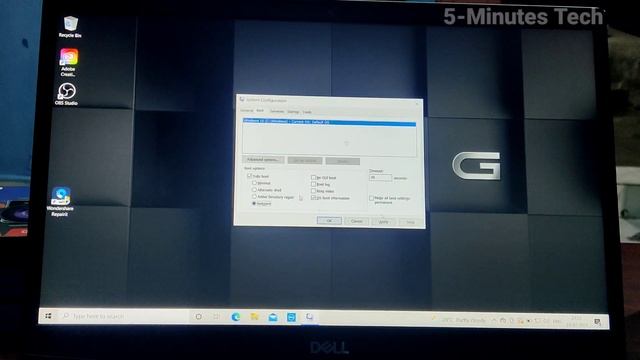Screen dimensions: 640x360
Task: Open the Mail app from the taskbar
Action: pyautogui.click(x=273, y=317)
